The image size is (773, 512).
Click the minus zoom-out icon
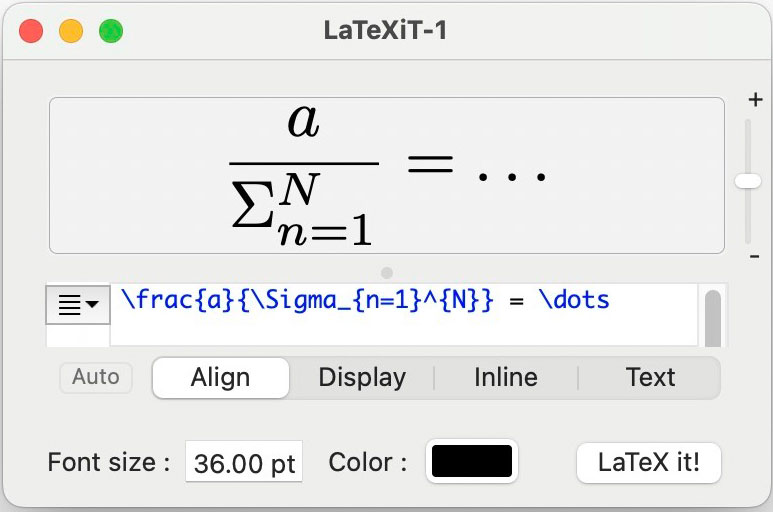coord(755,257)
